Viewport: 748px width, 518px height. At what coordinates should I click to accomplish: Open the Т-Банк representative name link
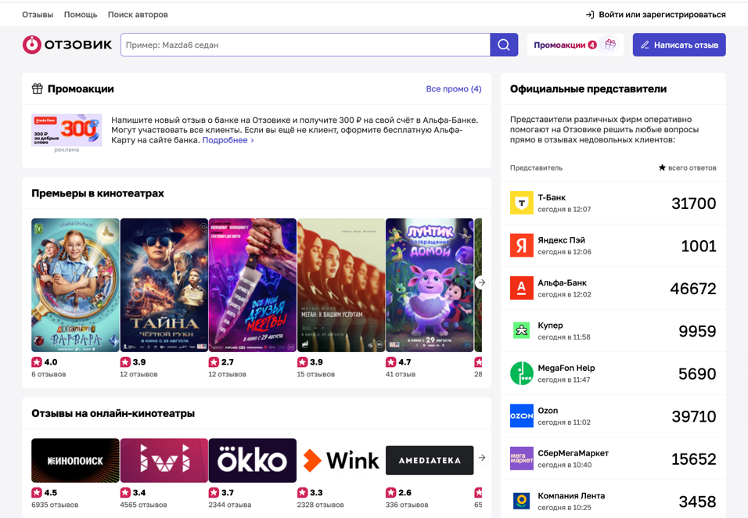pyautogui.click(x=551, y=197)
